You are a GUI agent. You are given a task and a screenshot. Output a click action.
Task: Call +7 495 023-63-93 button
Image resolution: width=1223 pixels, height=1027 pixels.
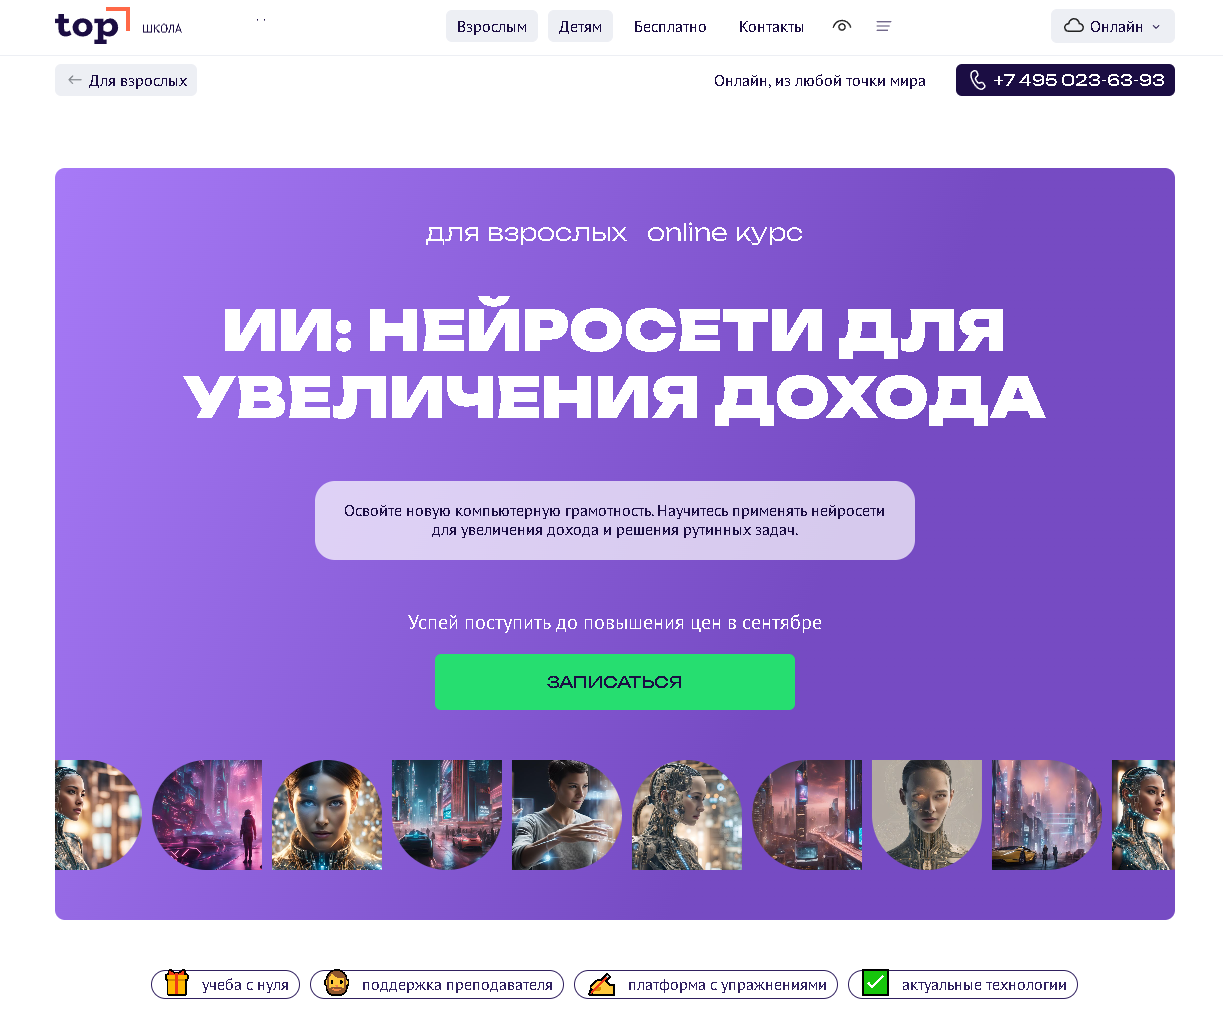point(1065,80)
